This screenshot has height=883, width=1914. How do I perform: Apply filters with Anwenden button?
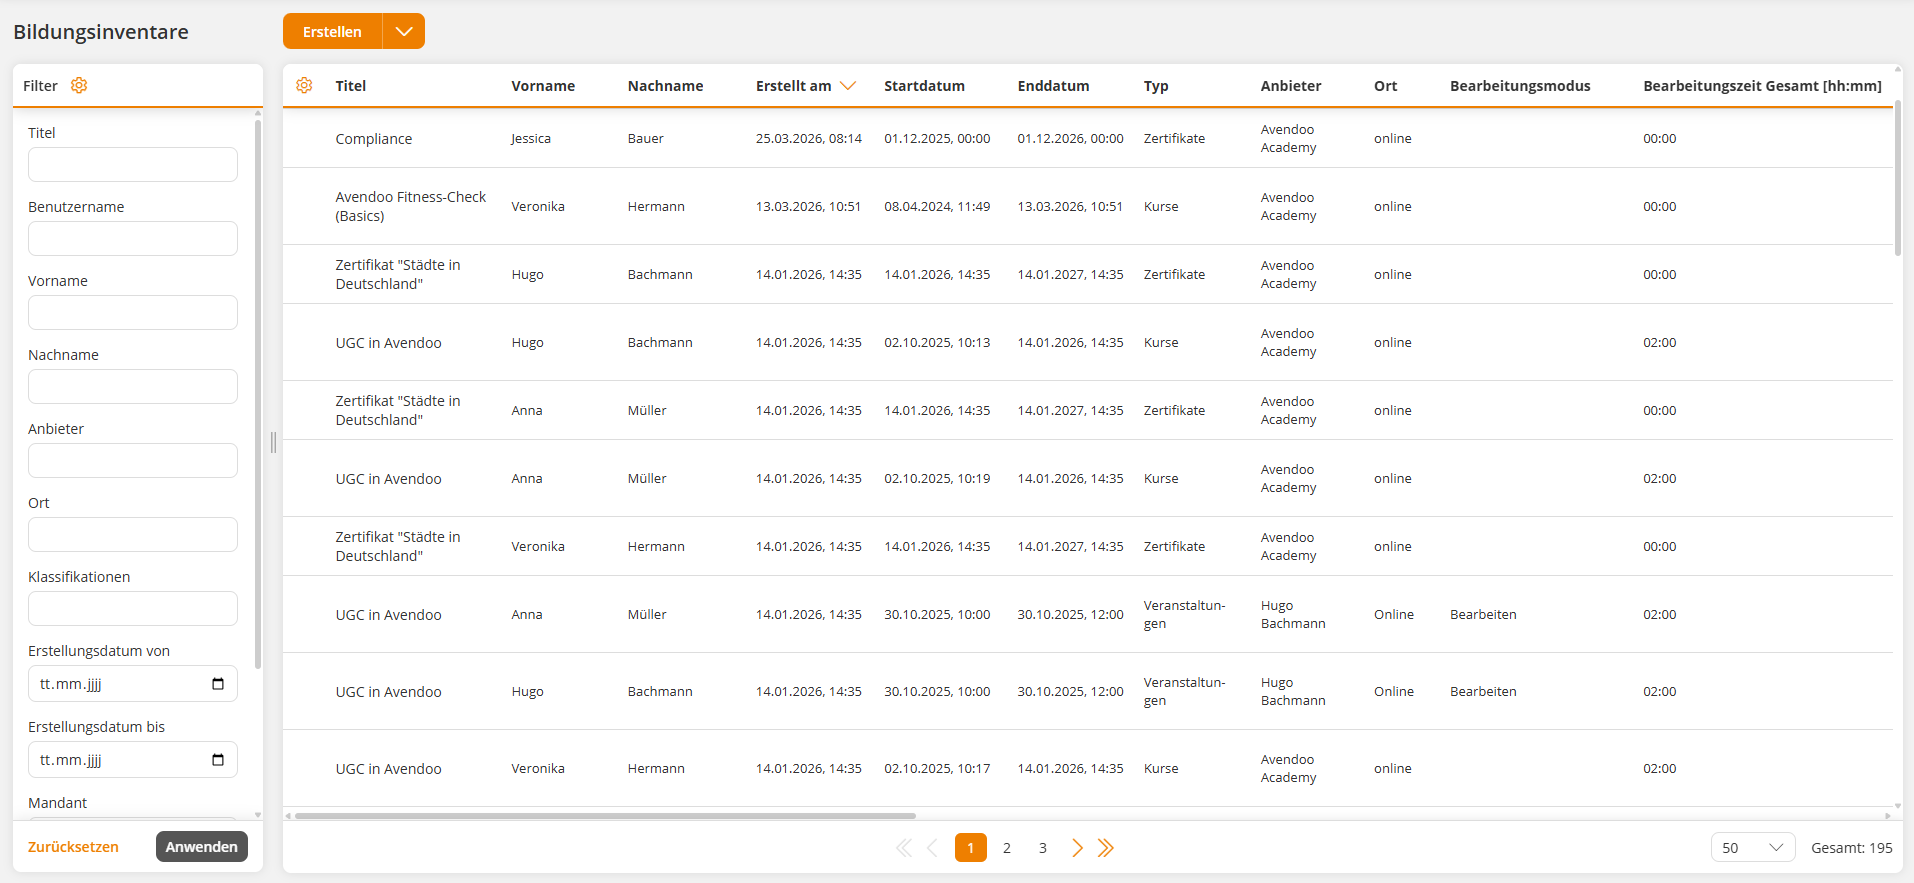pyautogui.click(x=201, y=847)
